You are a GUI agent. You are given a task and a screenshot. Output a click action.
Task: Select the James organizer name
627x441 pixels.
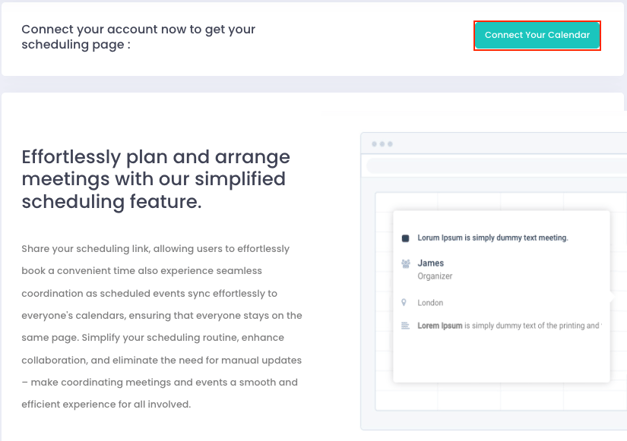click(431, 263)
